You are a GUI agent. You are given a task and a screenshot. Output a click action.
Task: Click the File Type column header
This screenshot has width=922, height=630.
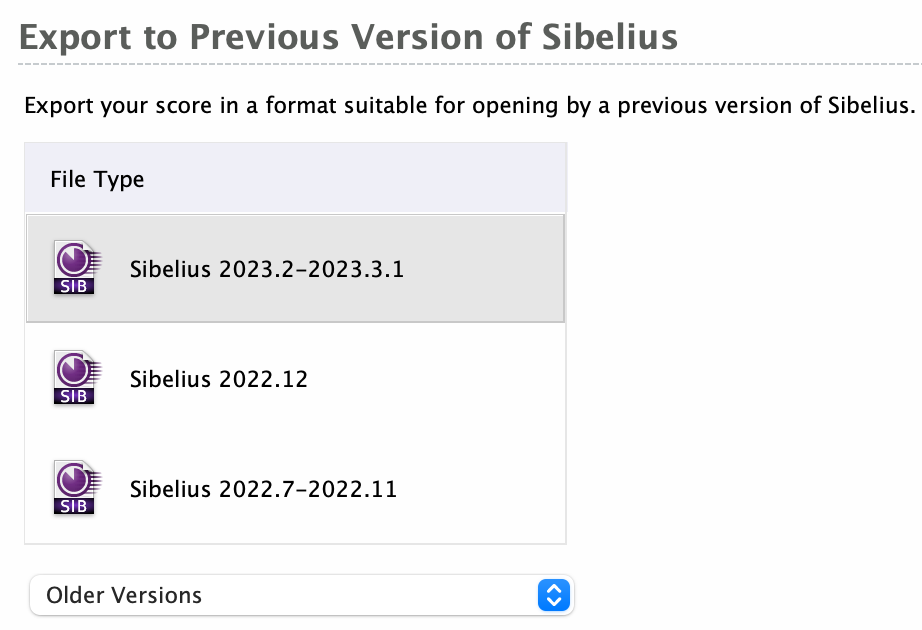click(x=97, y=179)
